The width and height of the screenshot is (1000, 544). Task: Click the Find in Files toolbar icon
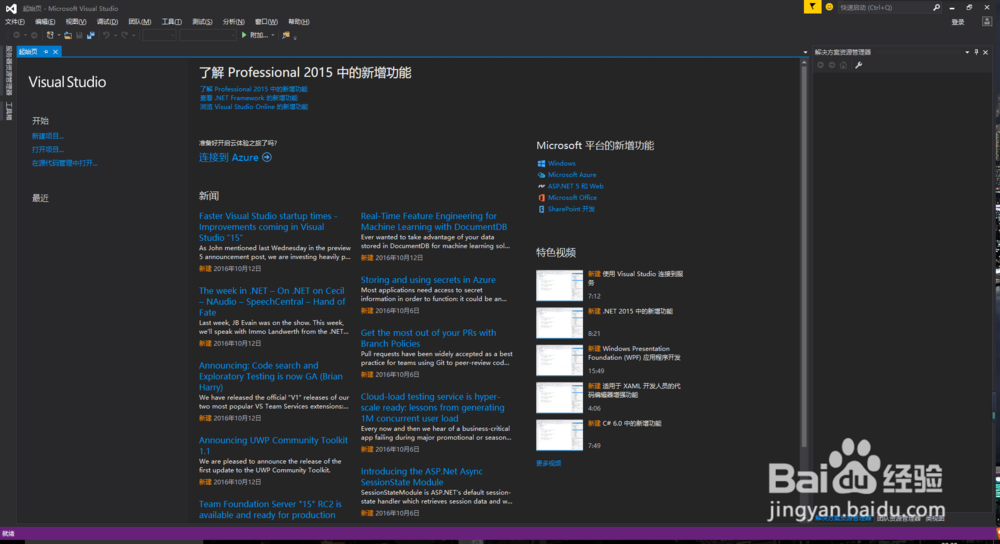pos(286,35)
